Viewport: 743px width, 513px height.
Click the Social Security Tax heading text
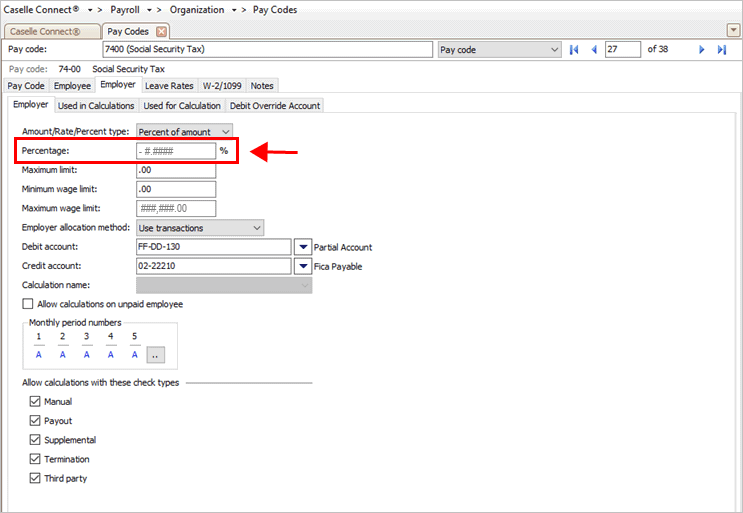tap(128, 69)
